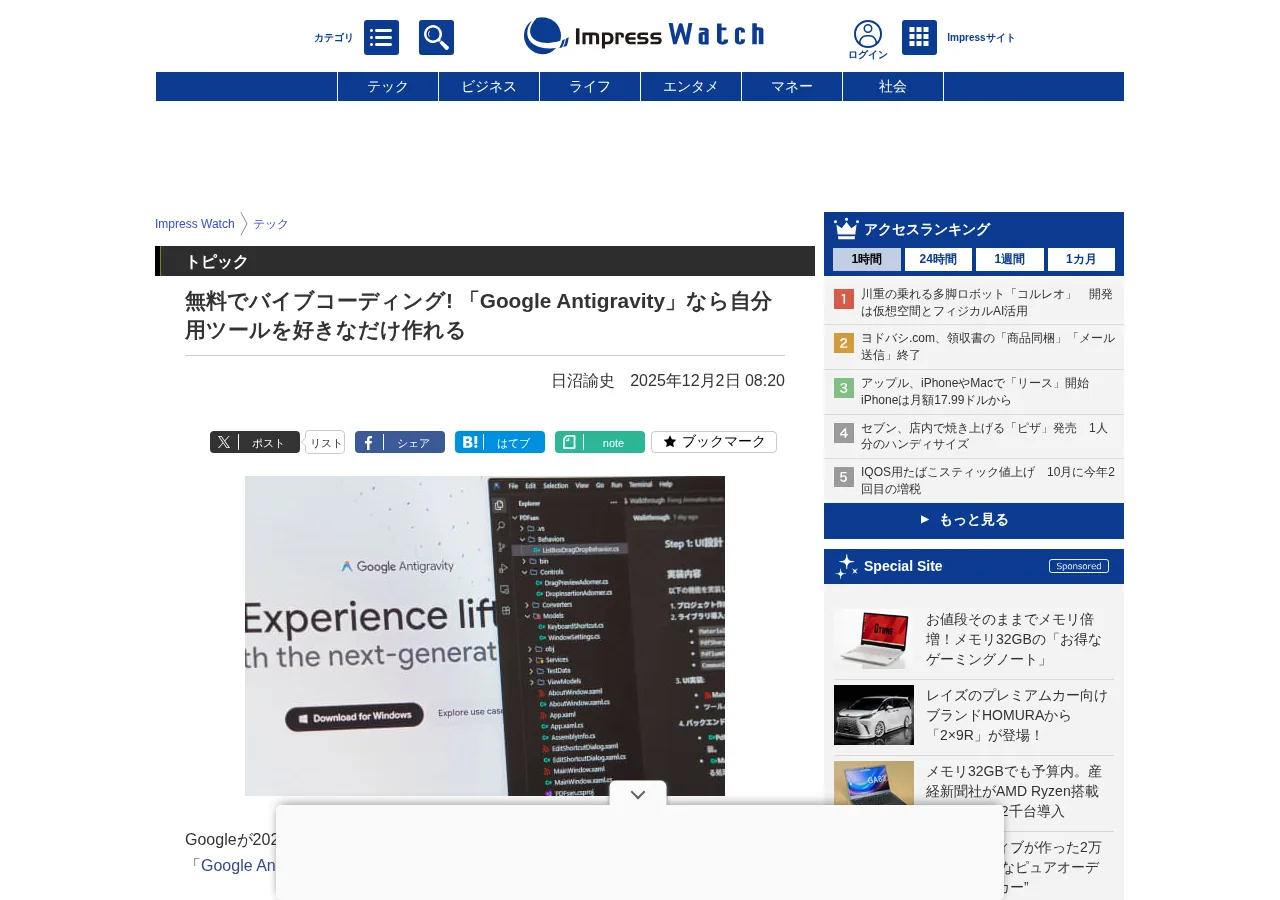Viewport: 1280px width, 900px height.
Task: Open the site search magnifier icon
Action: (436, 38)
